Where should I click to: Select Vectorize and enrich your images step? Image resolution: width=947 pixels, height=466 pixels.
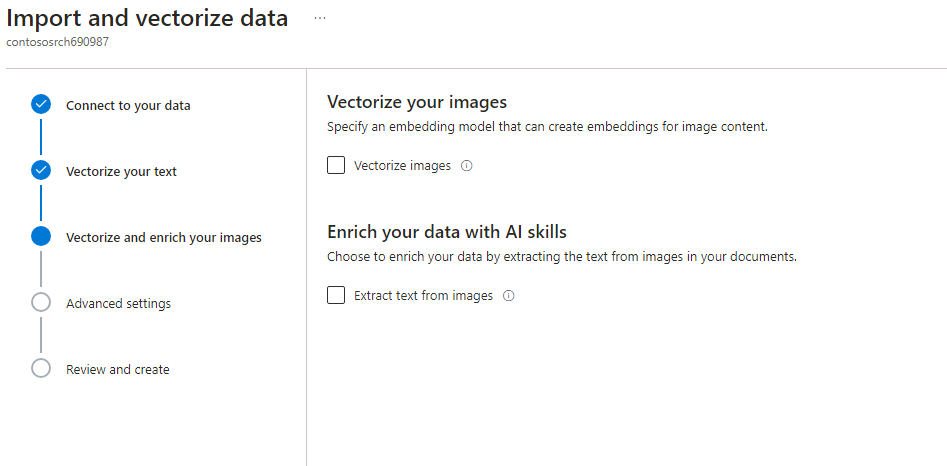(164, 237)
